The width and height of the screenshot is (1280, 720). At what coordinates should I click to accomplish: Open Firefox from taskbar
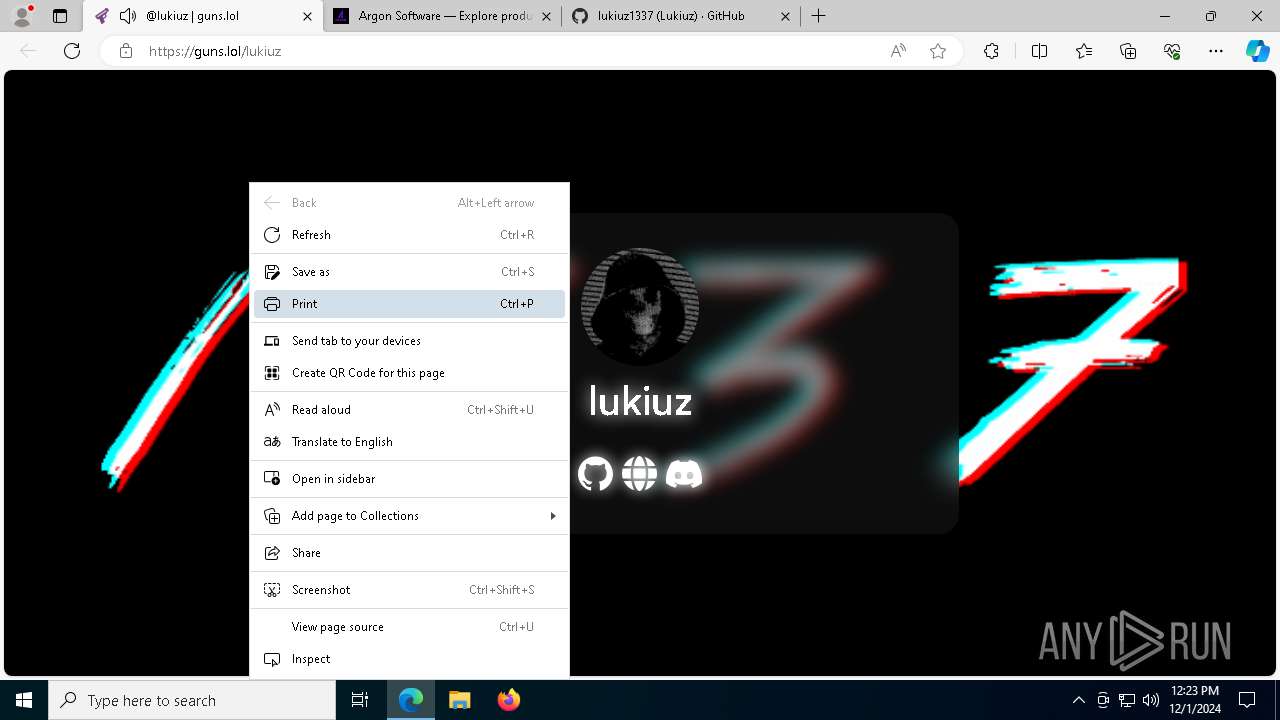[508, 700]
